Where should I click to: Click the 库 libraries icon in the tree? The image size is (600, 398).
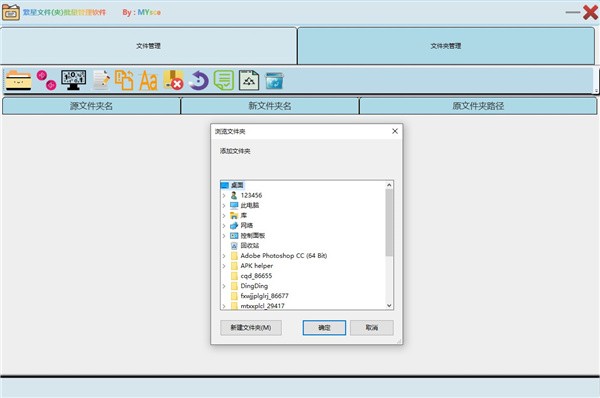[234, 215]
